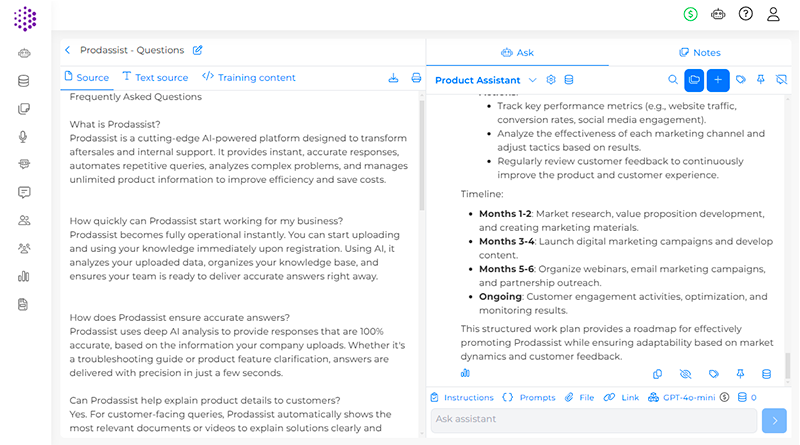The height and width of the screenshot is (445, 800).
Task: Click the edit icon beside Prodassist - Questions
Action: pos(197,50)
